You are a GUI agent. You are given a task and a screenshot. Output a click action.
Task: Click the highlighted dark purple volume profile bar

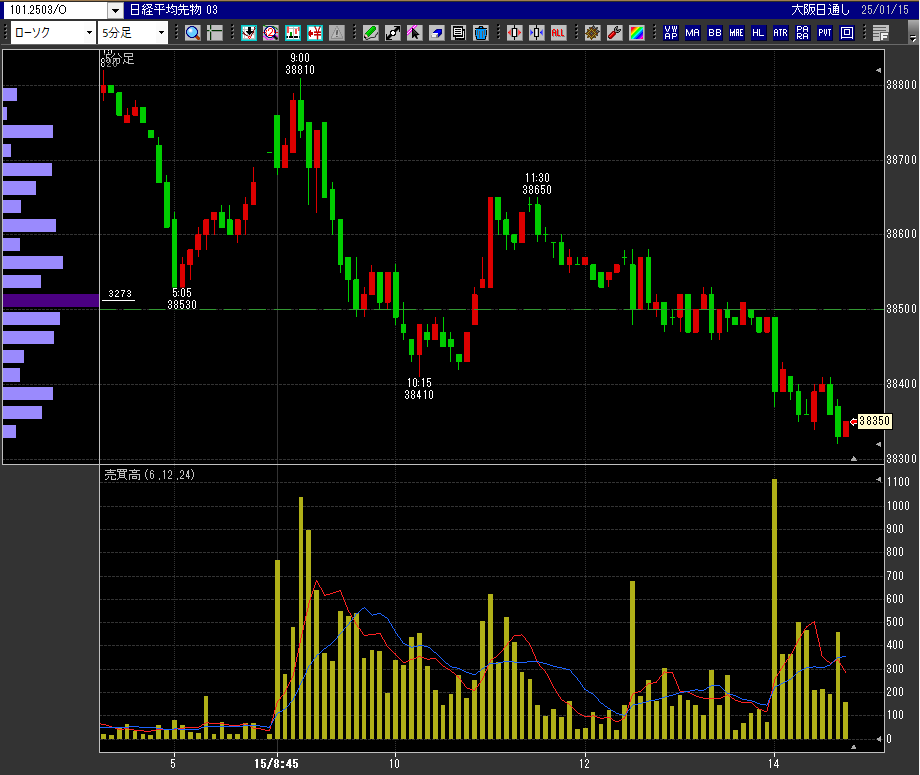pos(51,300)
